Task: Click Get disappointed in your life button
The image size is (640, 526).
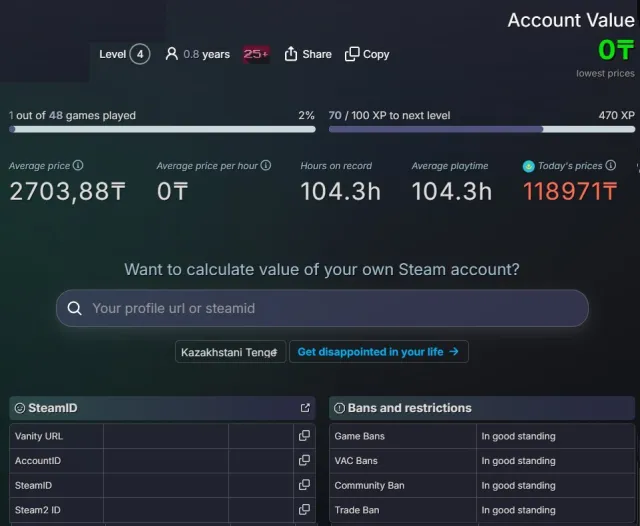Action: click(x=379, y=352)
